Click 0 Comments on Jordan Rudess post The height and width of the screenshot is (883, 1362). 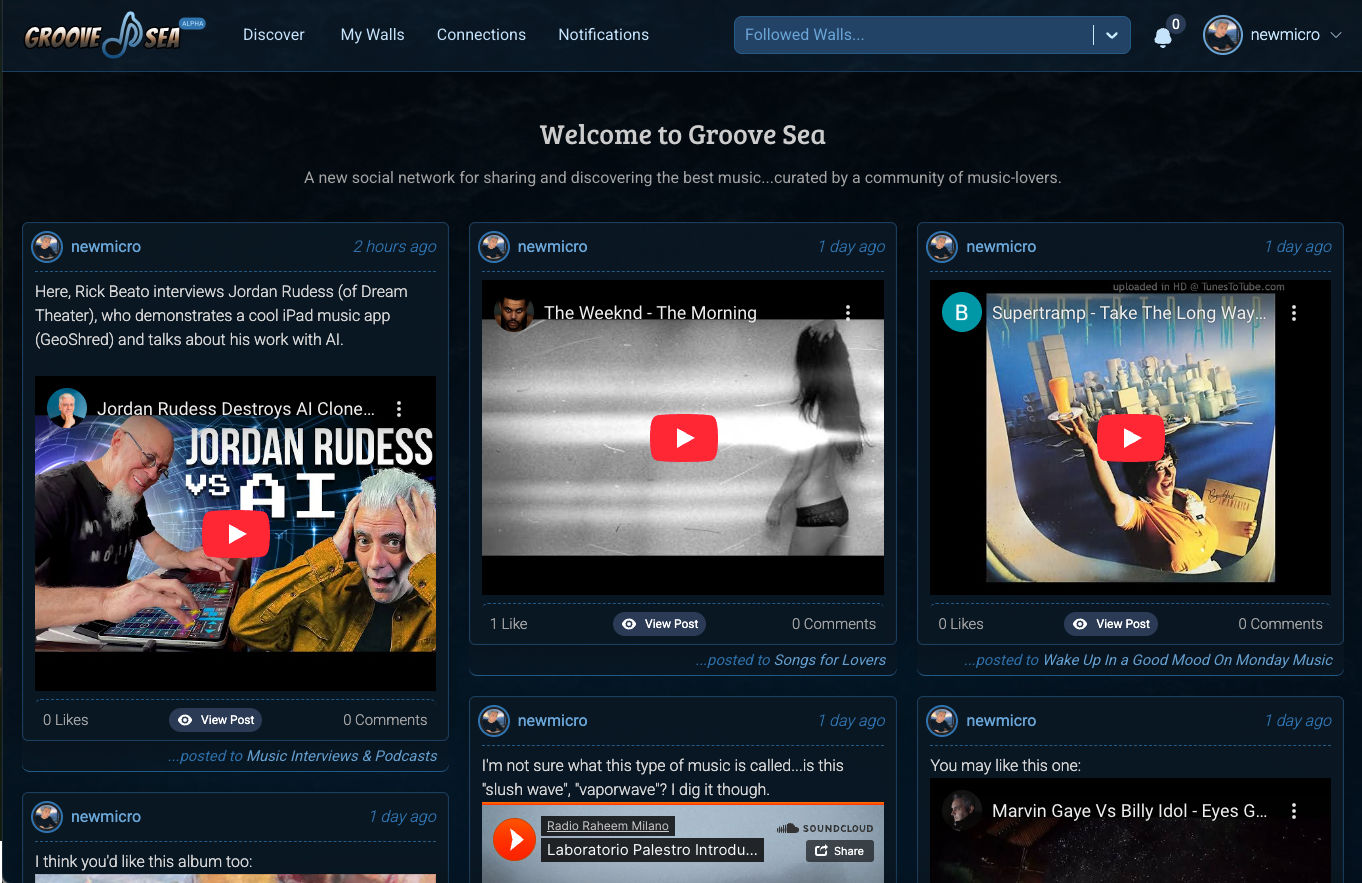point(385,720)
